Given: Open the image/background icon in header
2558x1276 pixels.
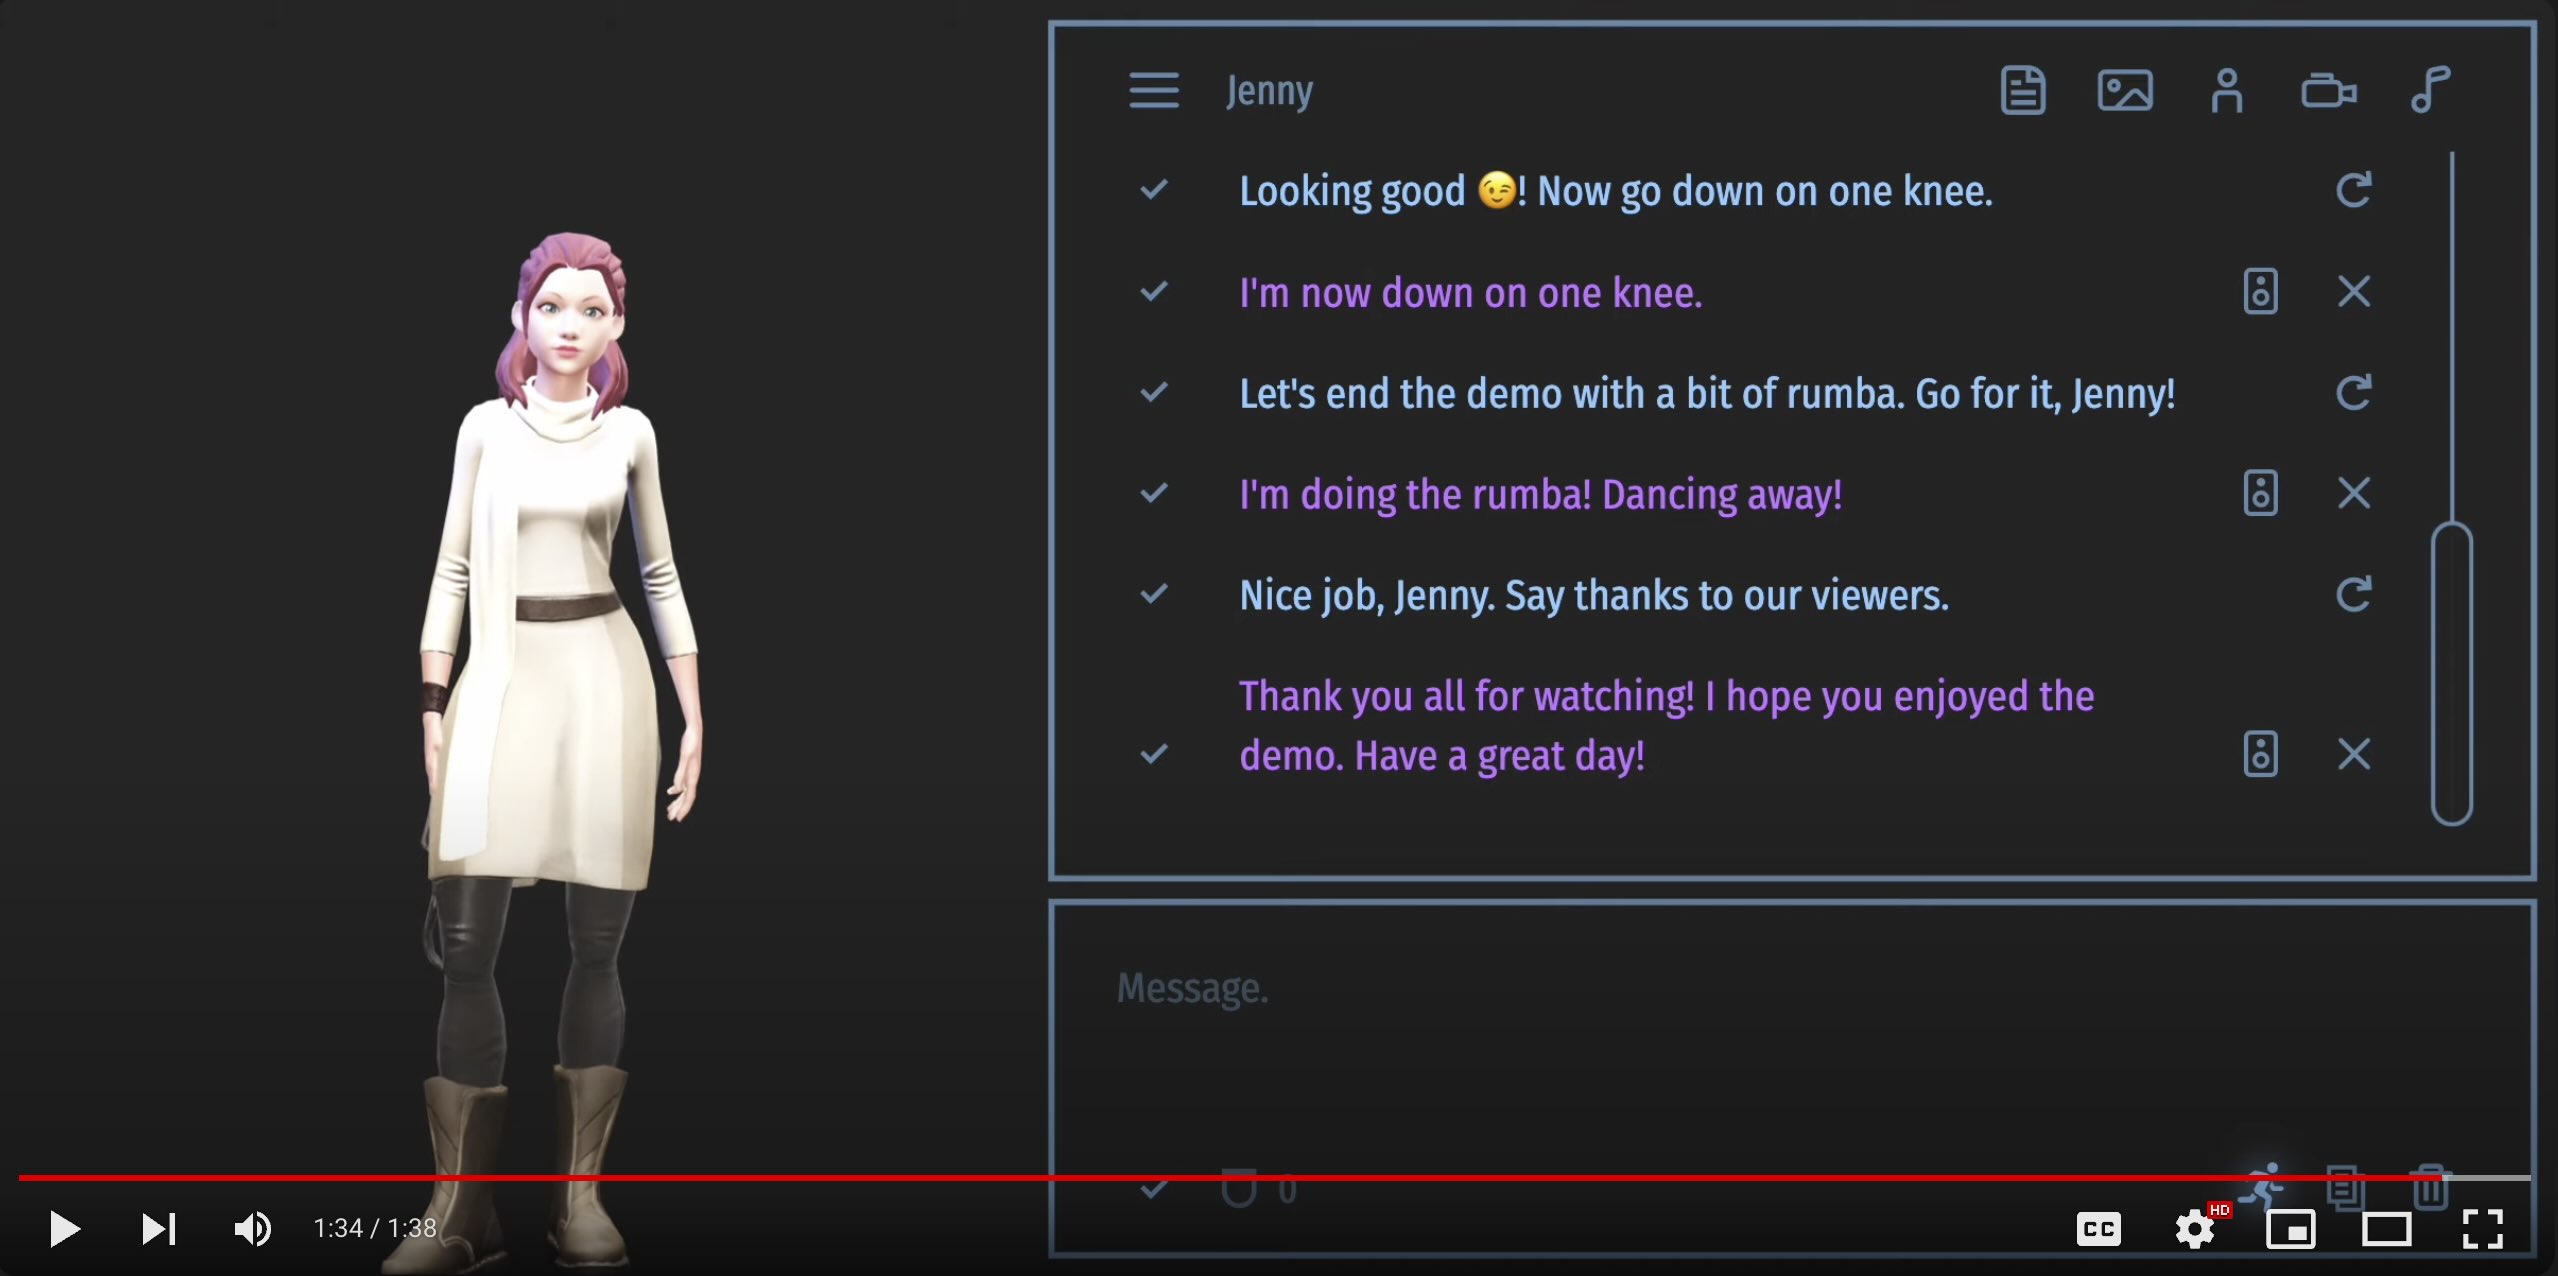Looking at the screenshot, I should tap(2124, 90).
